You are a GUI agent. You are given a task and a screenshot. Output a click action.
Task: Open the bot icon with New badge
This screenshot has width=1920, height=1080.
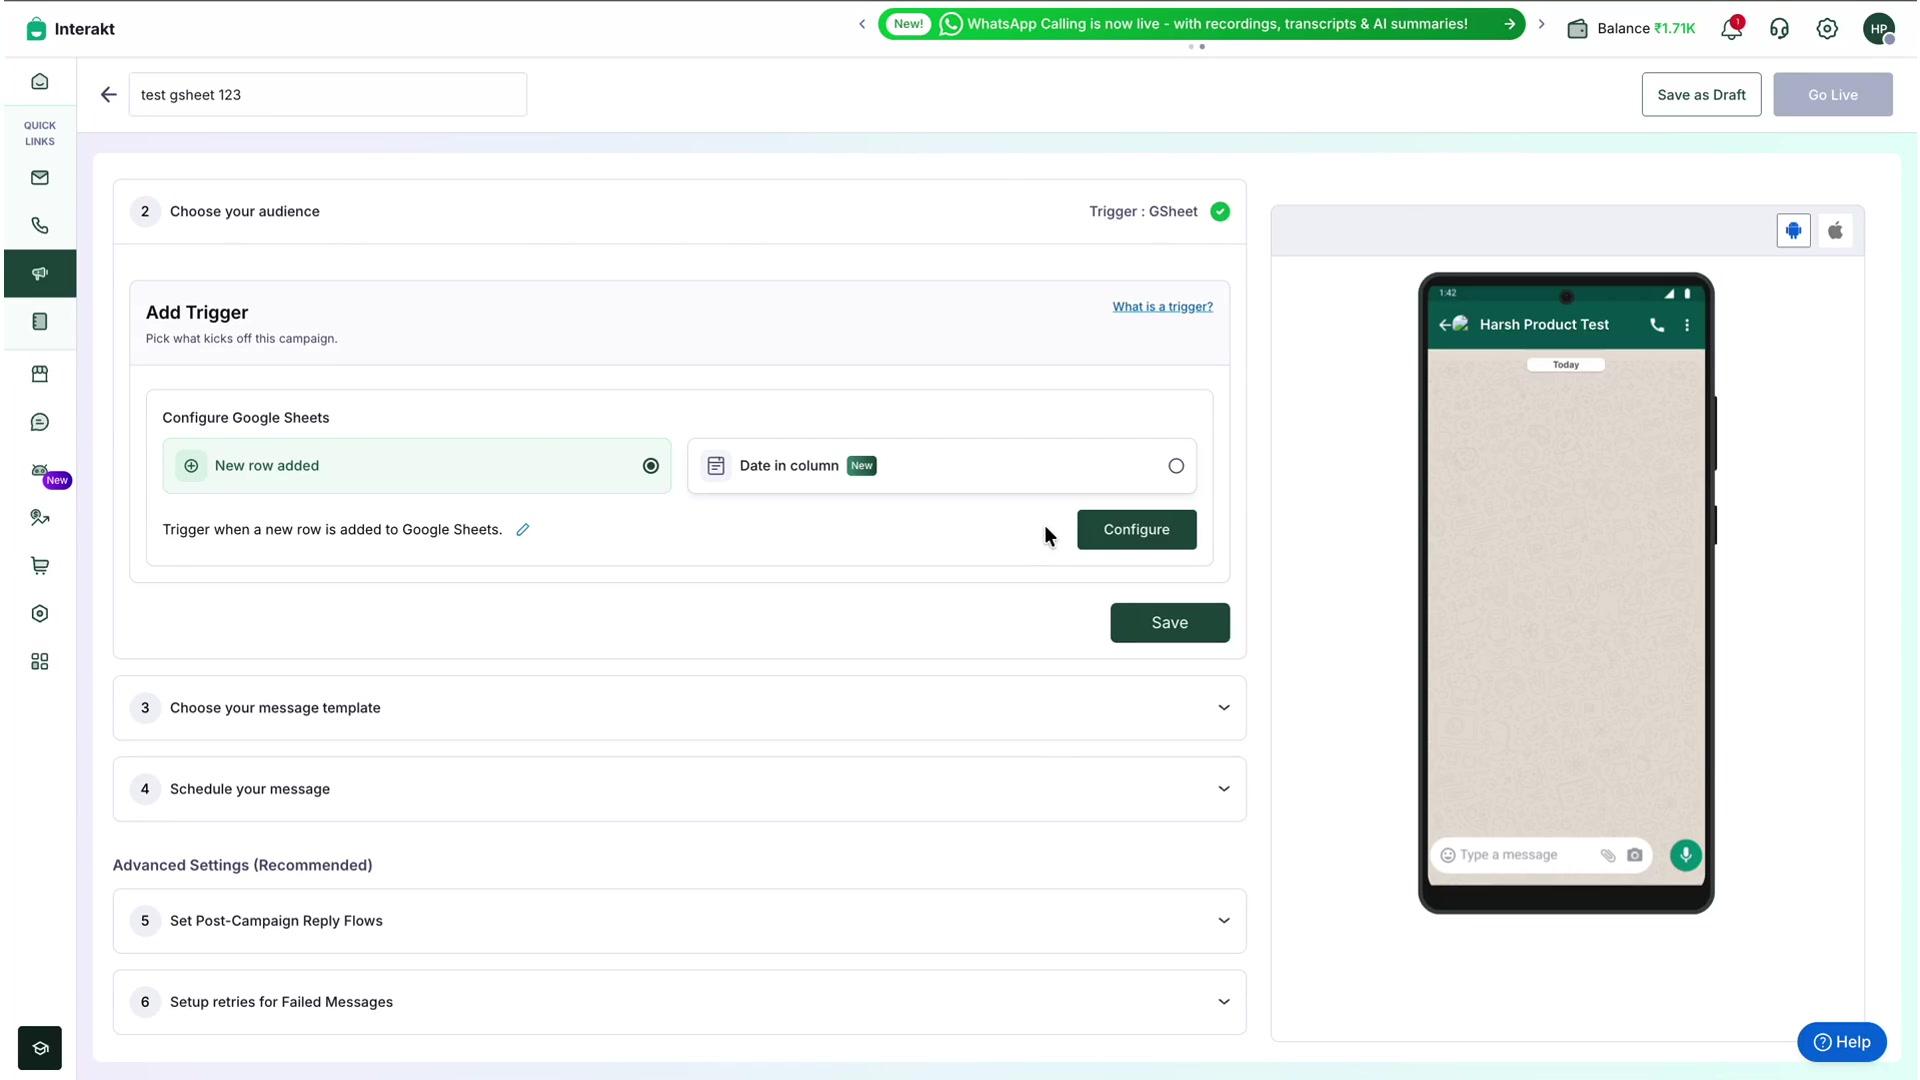coord(40,470)
